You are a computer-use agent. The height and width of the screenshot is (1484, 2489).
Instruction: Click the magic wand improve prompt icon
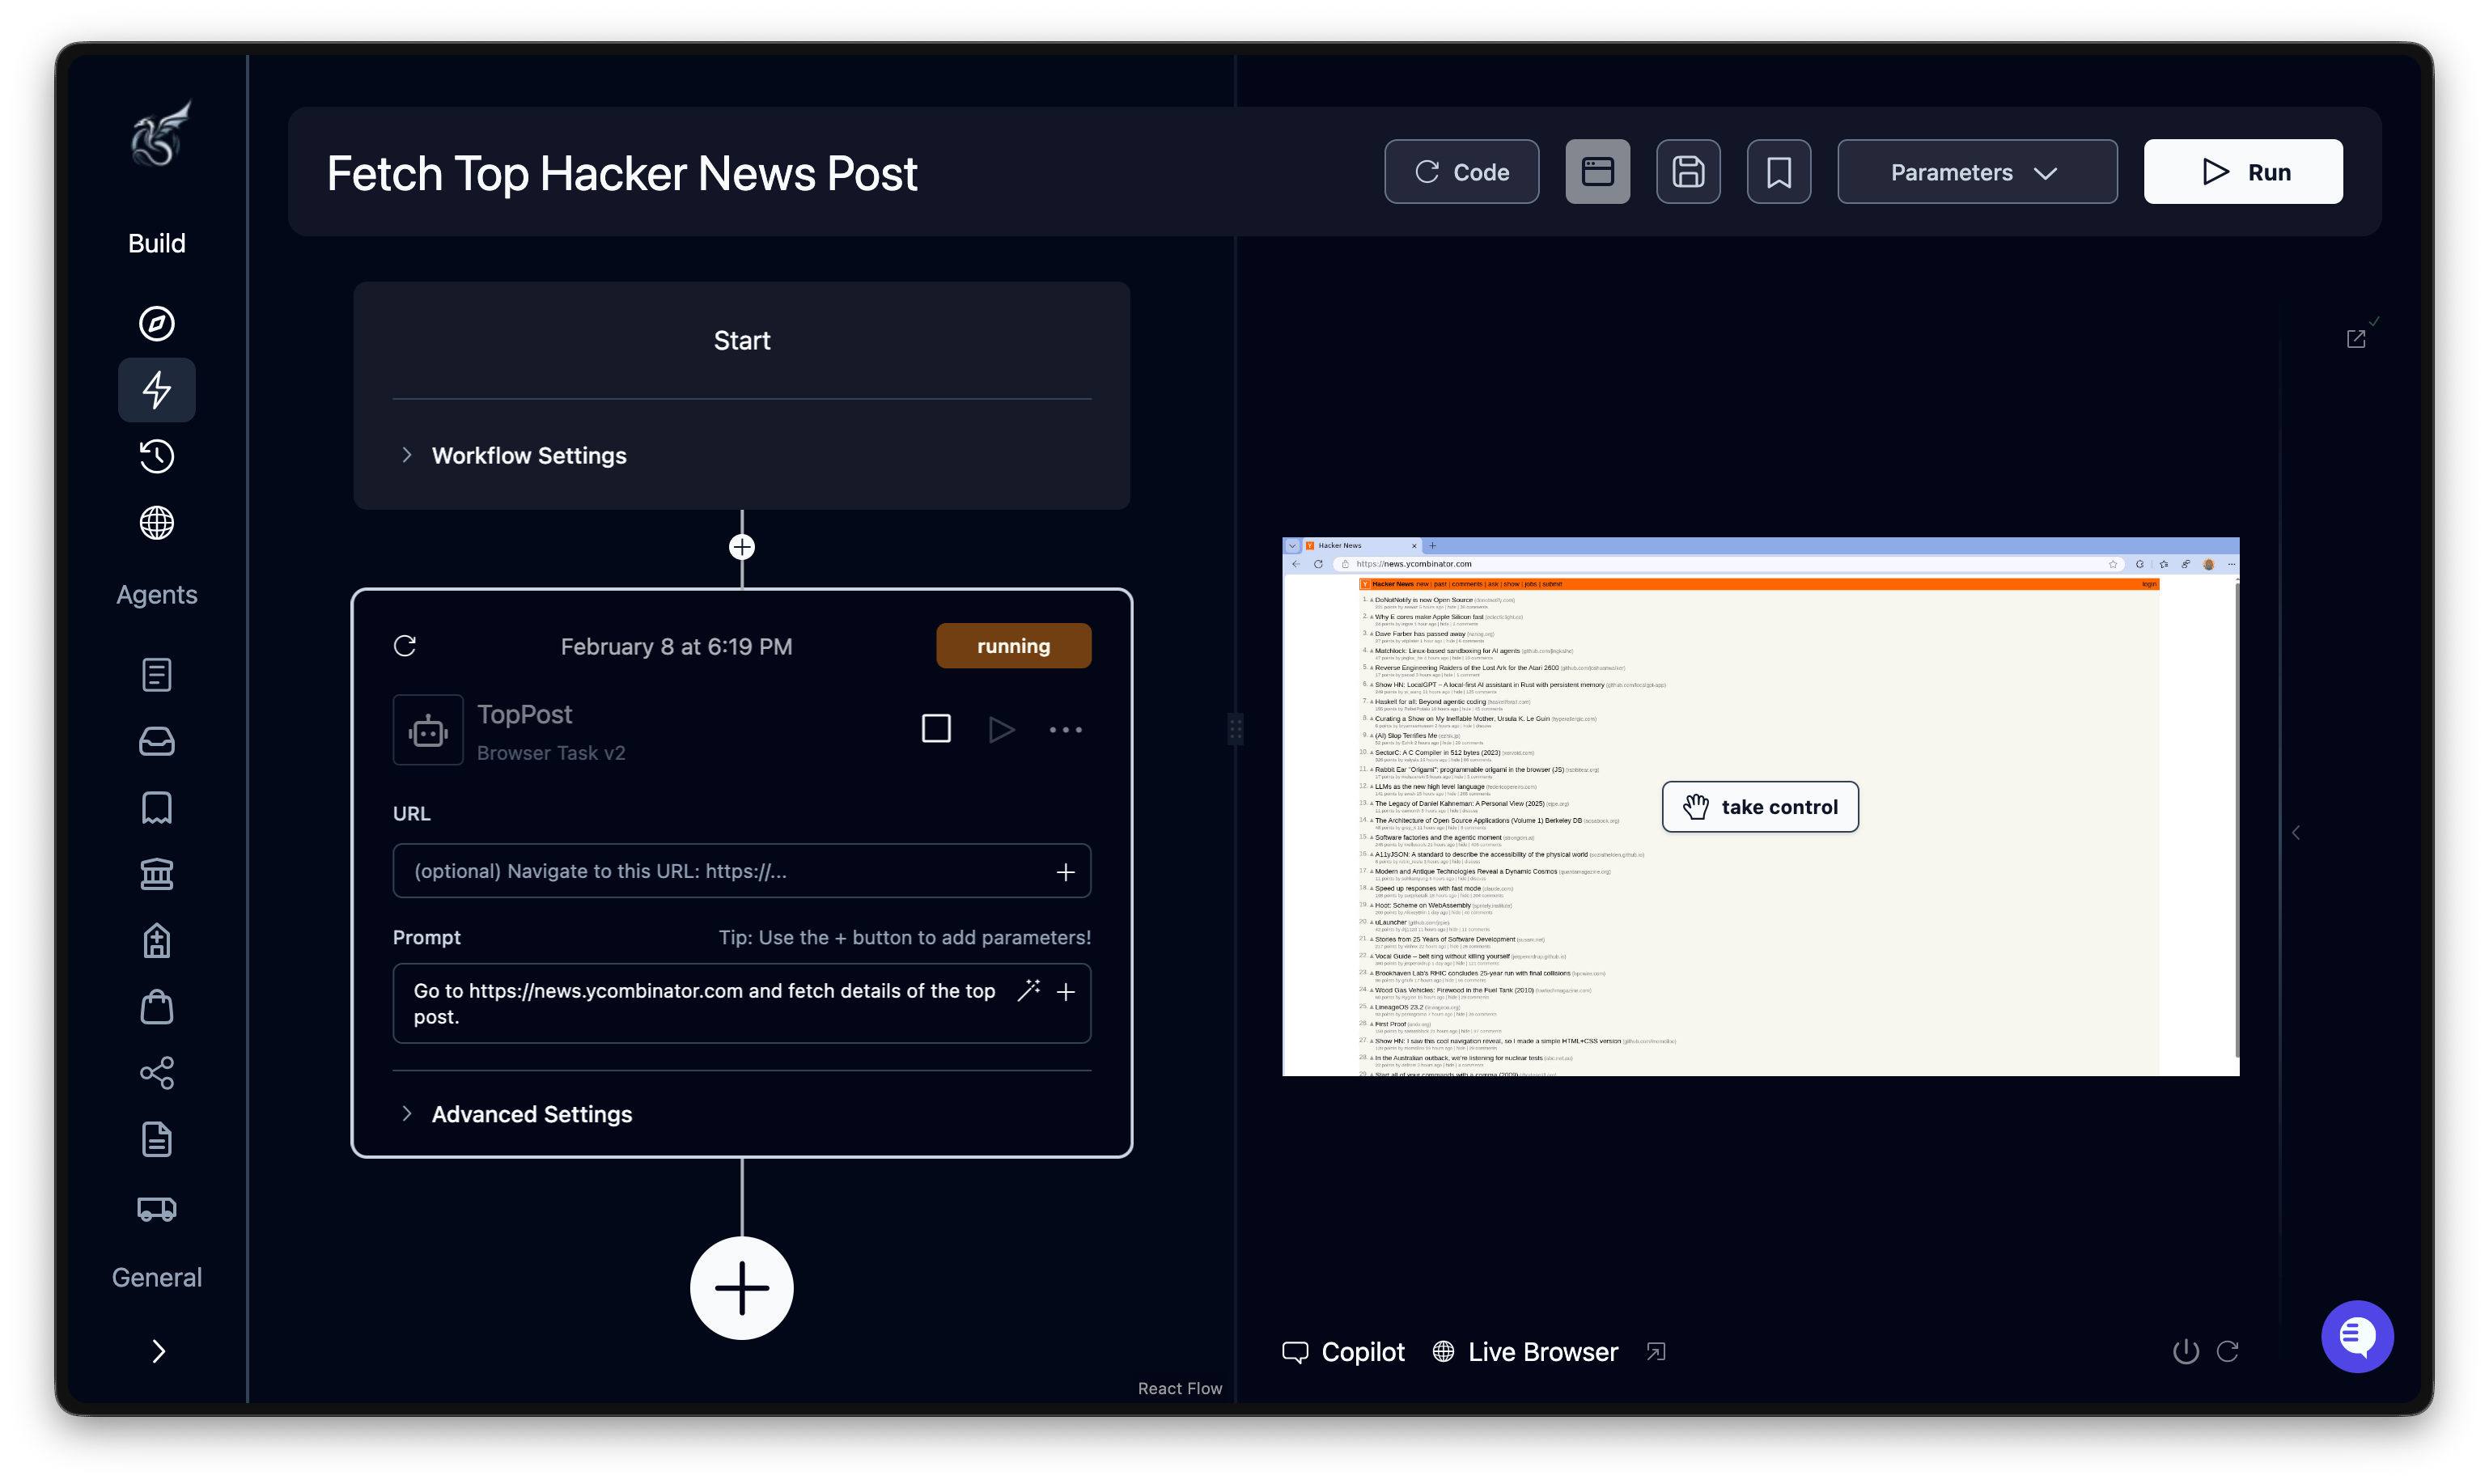pos(1028,990)
